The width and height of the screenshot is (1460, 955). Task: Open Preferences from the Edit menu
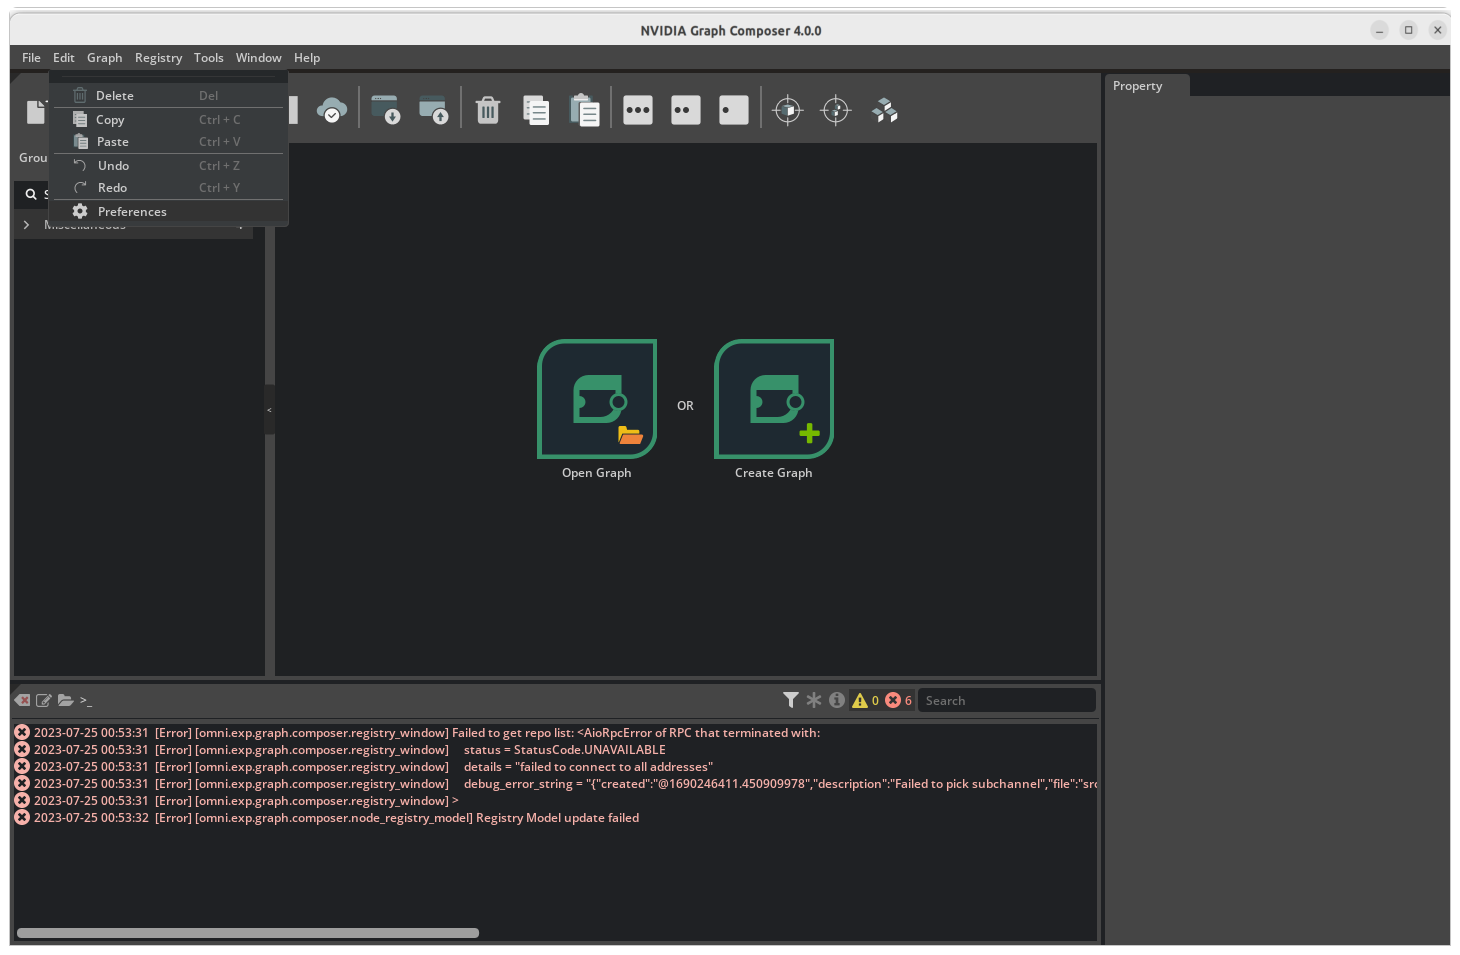point(168,212)
